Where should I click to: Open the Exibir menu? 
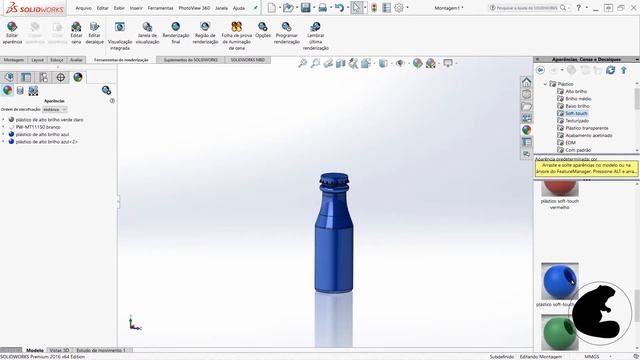(119, 8)
